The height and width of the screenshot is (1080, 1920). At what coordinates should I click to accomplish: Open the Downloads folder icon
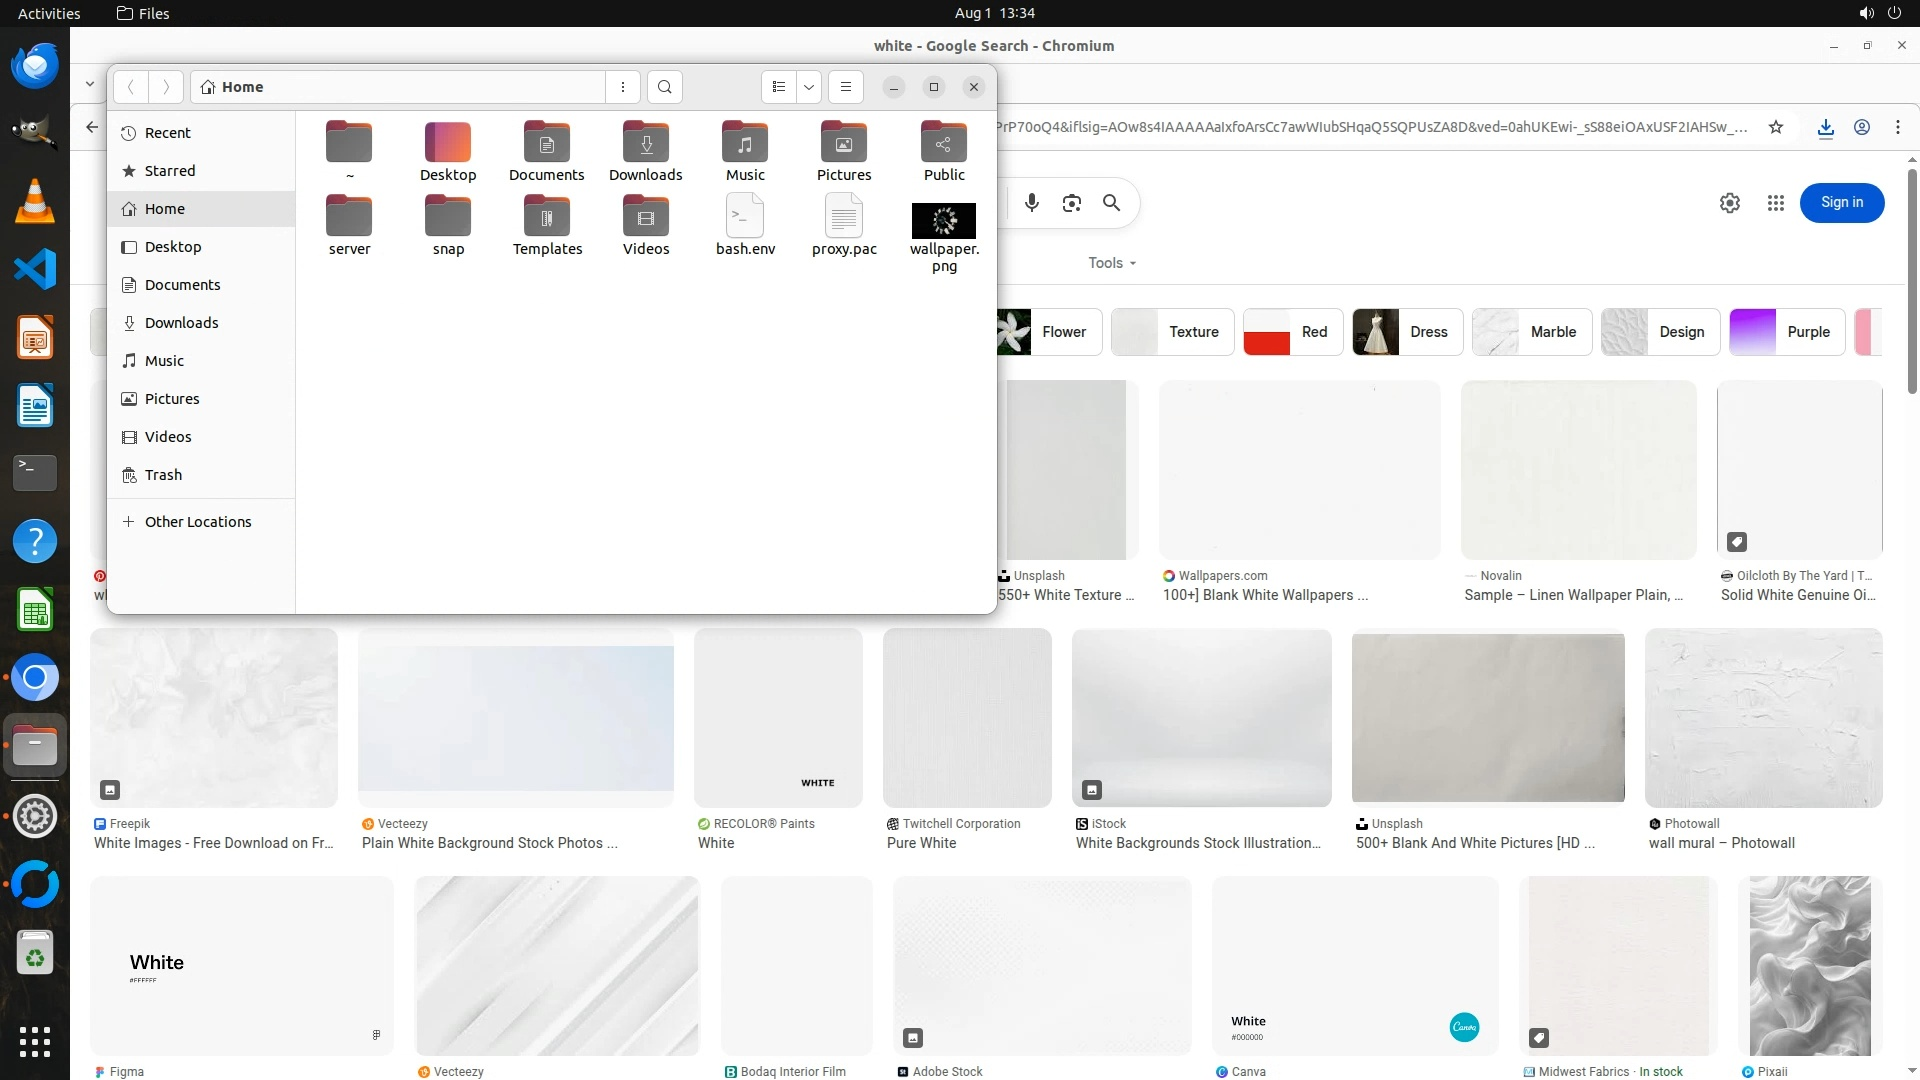[x=646, y=143]
